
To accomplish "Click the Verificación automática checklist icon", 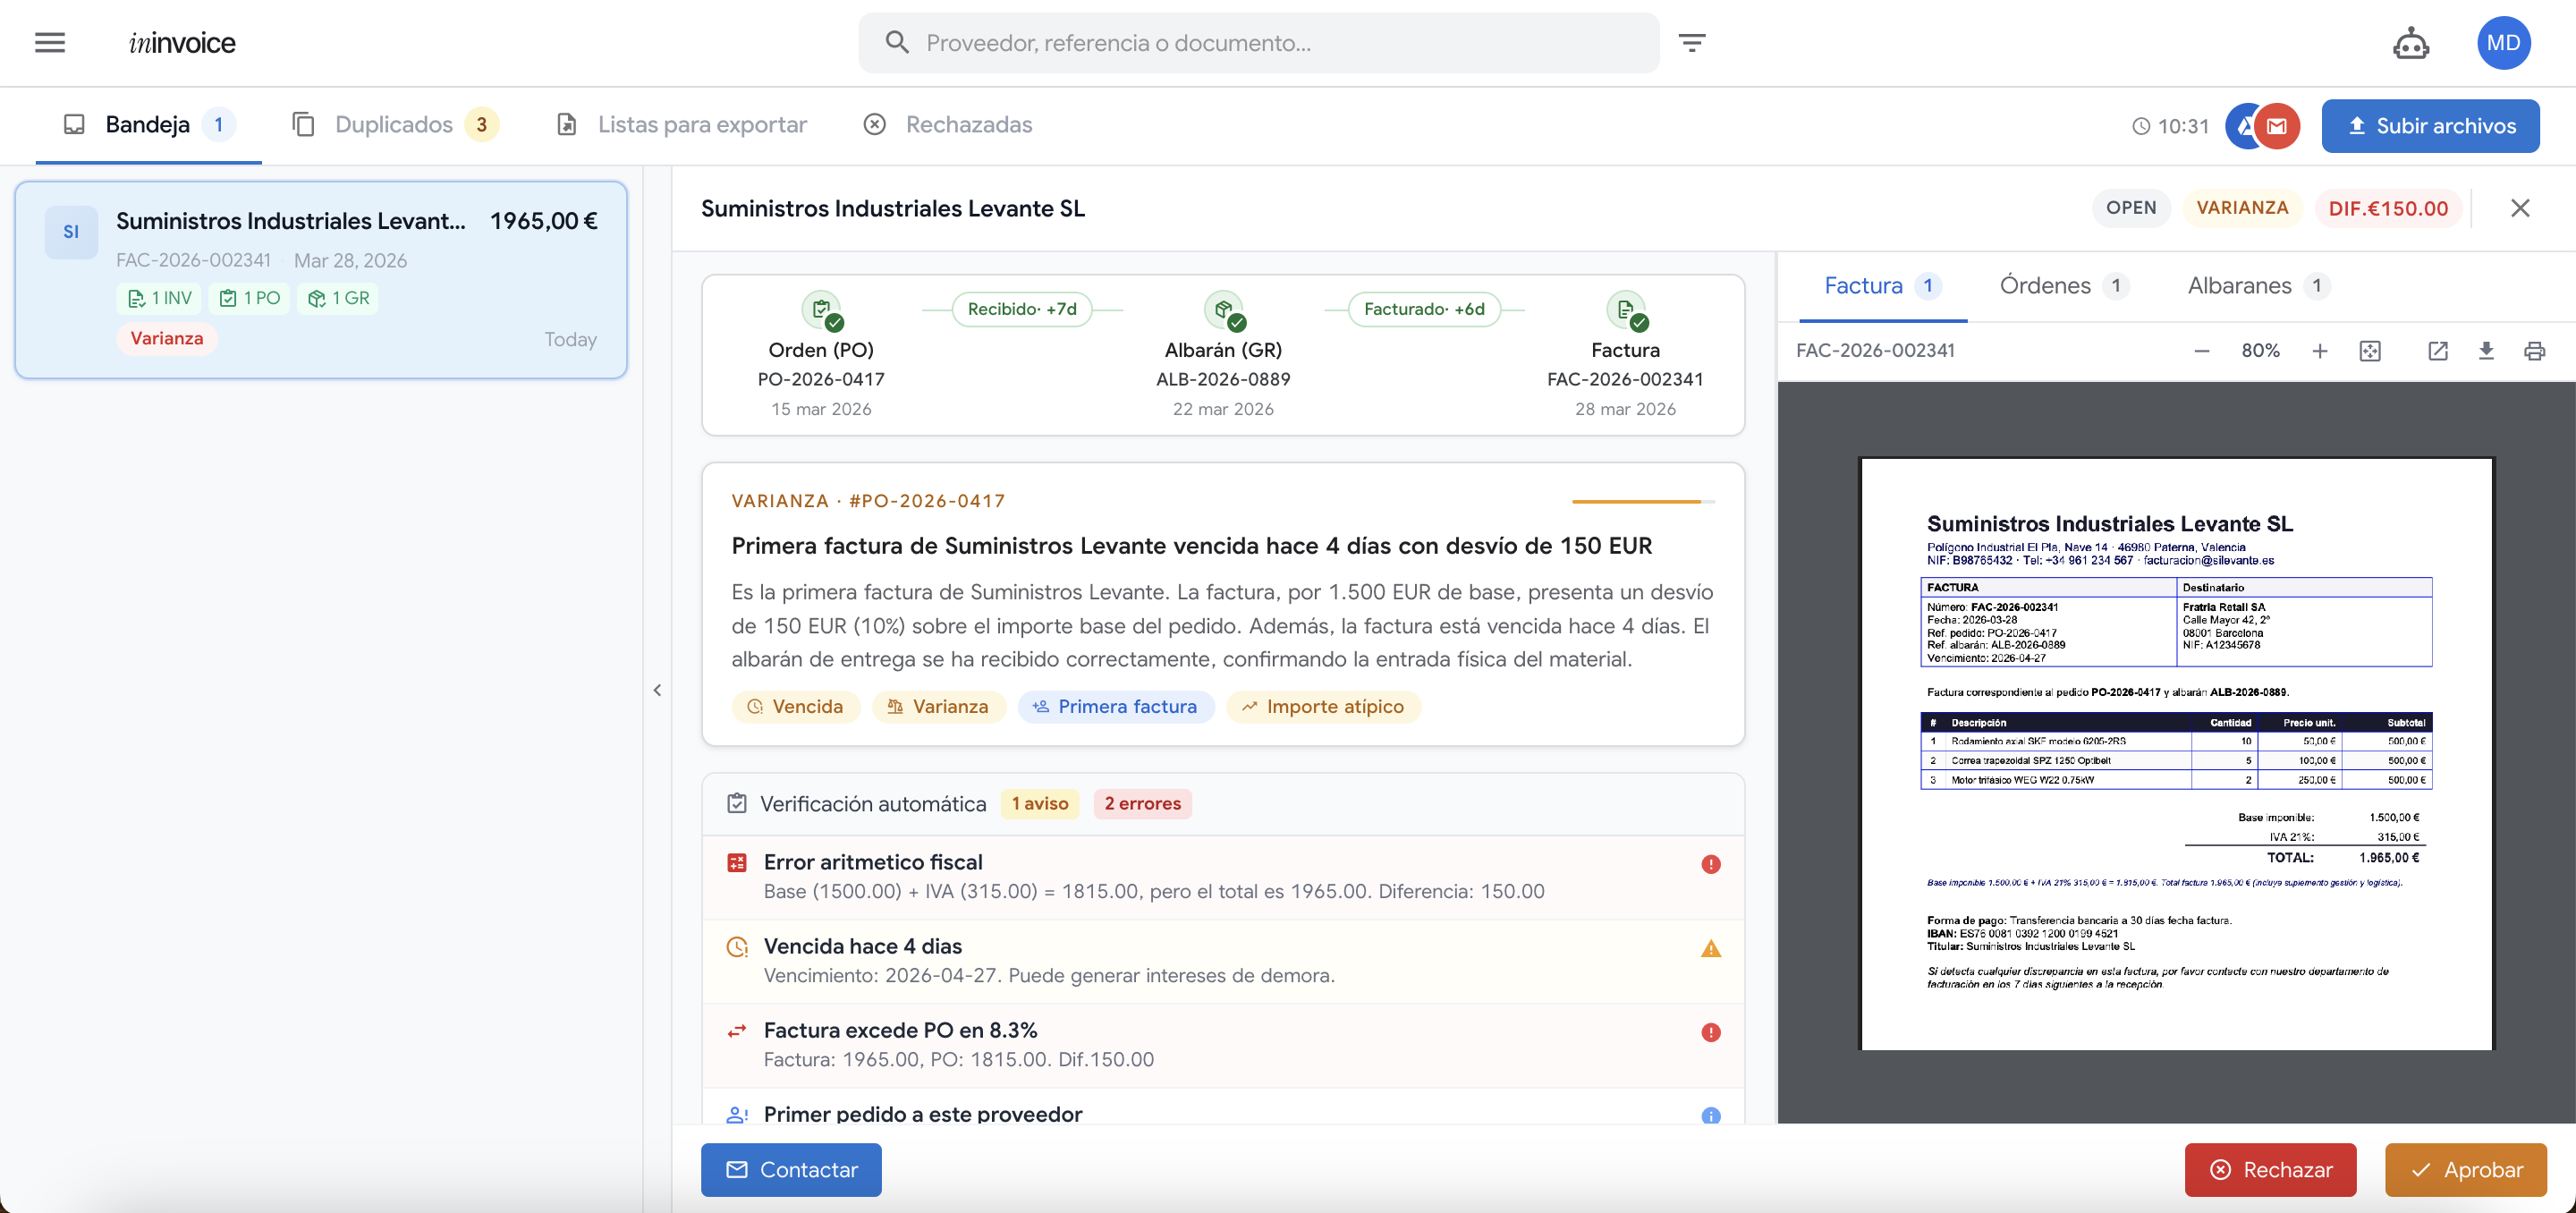I will point(737,804).
